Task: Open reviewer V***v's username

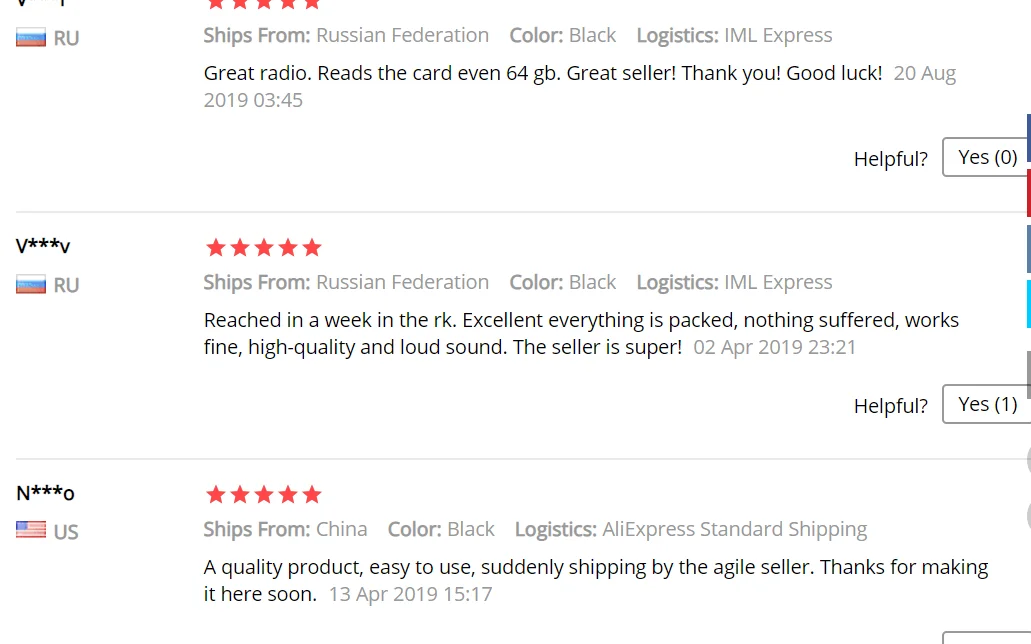Action: 43,246
